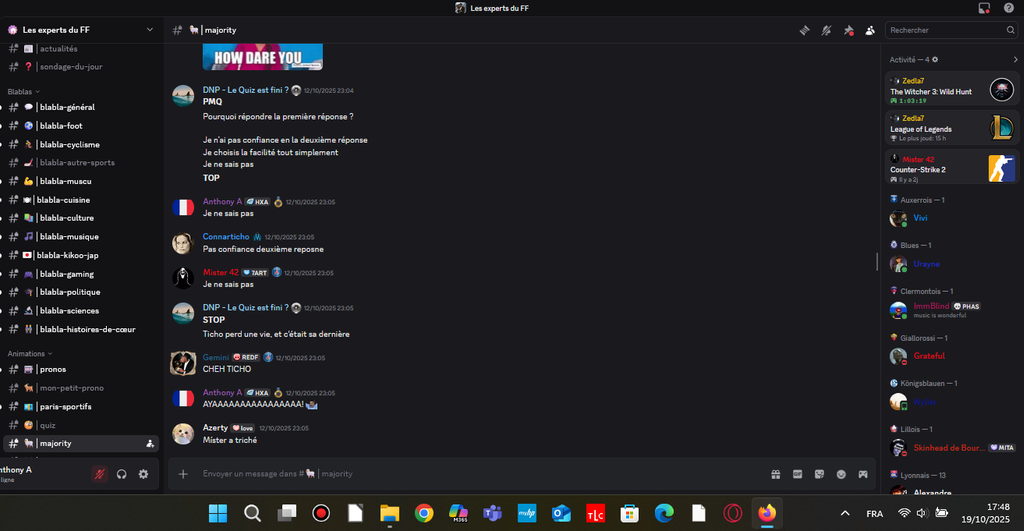1024x531 pixels.
Task: Click the username Connarticho in chat
Action: pyautogui.click(x=226, y=236)
